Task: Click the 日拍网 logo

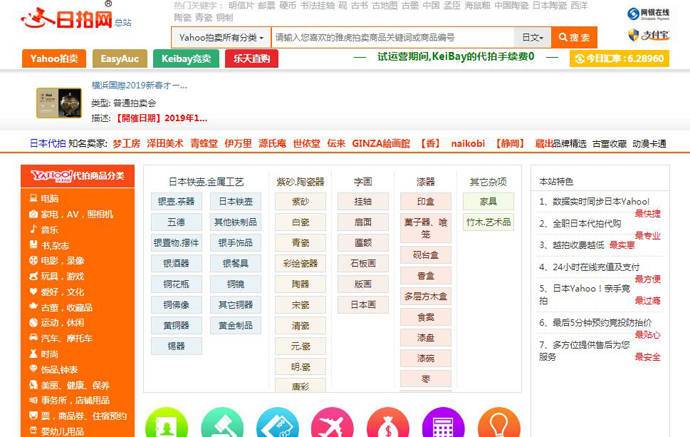Action: click(x=67, y=18)
